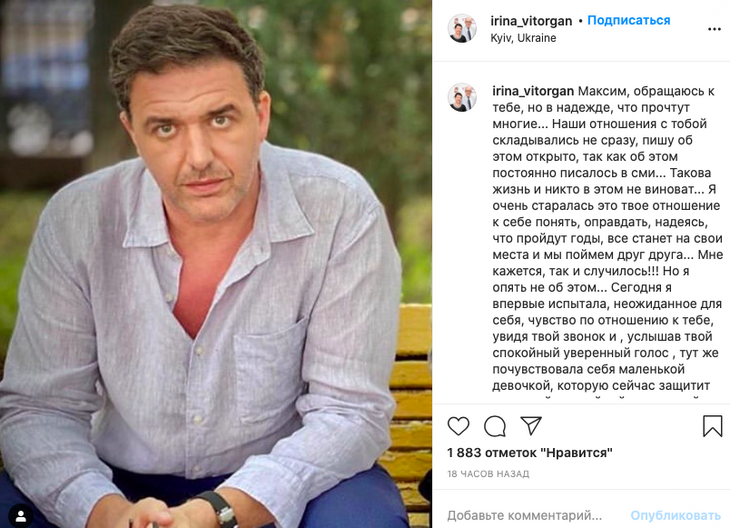Open the avatar beside the caption text
Screen dimensions: 730x528
tap(462, 97)
